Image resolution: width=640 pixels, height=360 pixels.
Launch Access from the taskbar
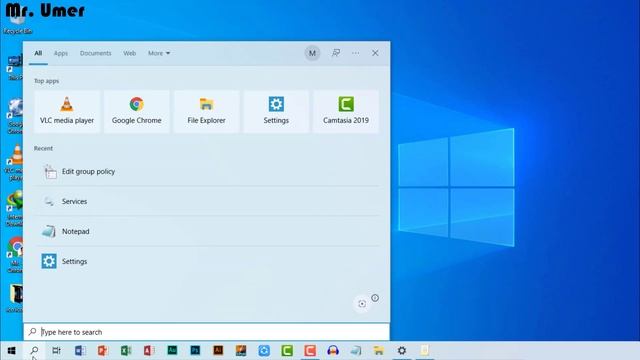149,350
